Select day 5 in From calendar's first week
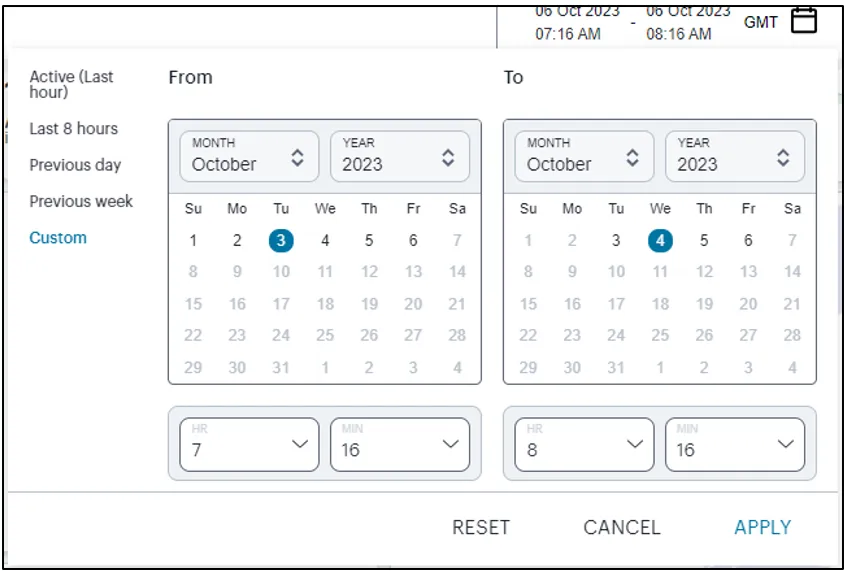 pos(369,241)
